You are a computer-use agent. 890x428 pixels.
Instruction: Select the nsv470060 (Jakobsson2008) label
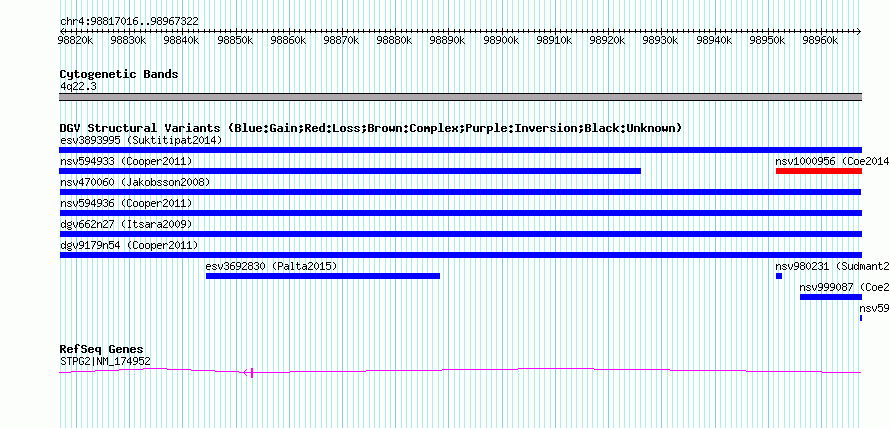click(135, 182)
